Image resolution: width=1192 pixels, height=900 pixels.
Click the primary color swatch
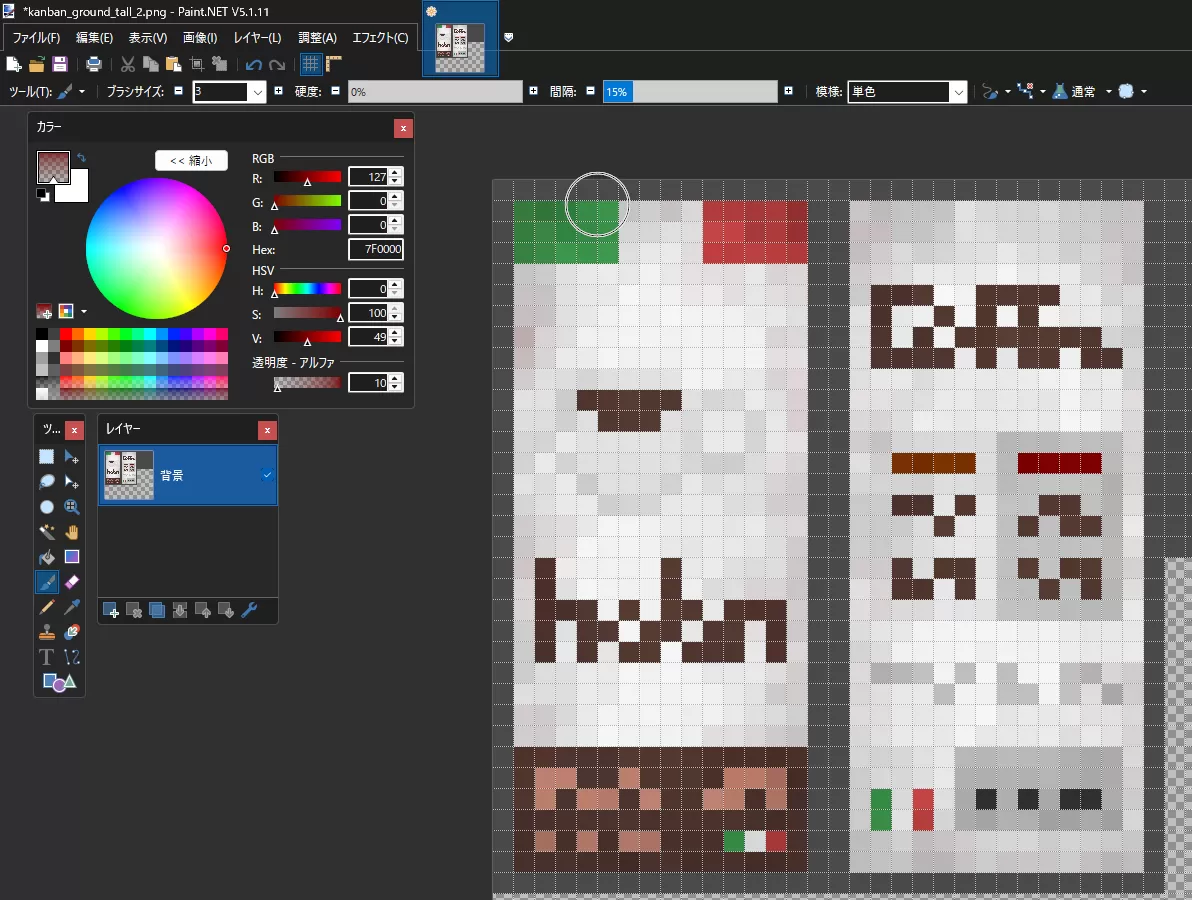point(51,165)
